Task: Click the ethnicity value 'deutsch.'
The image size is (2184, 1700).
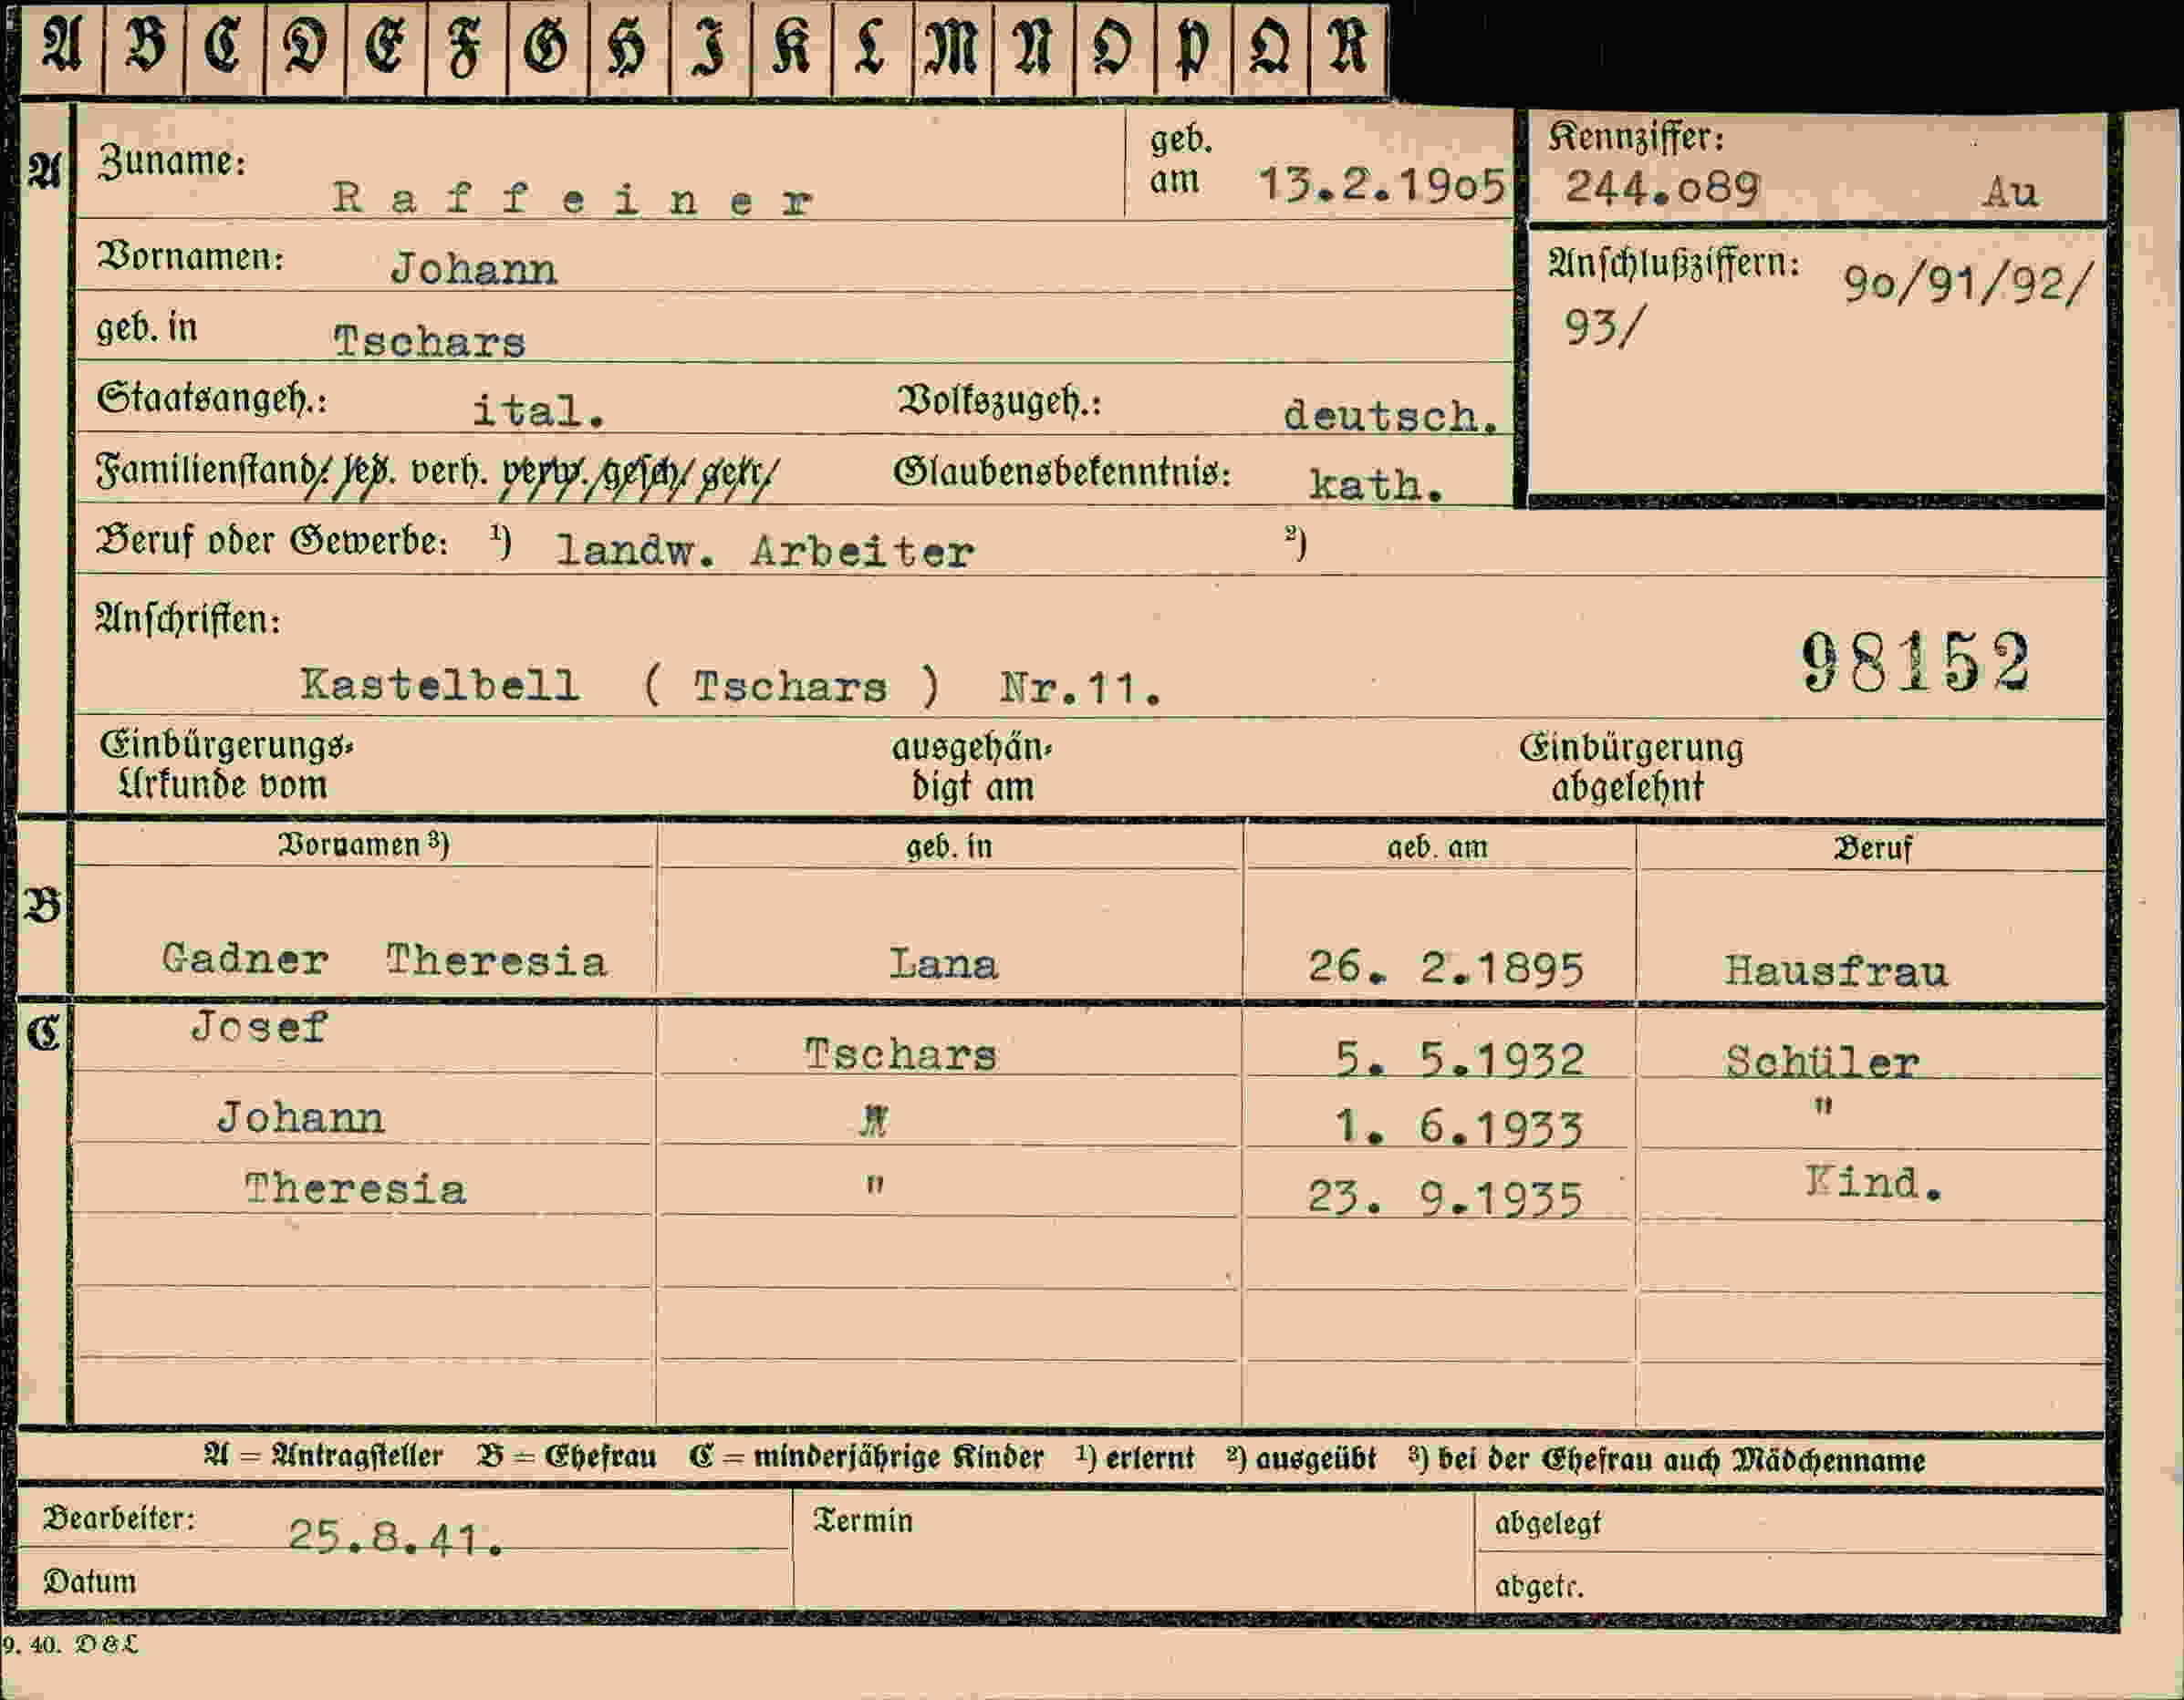Action: point(1392,416)
